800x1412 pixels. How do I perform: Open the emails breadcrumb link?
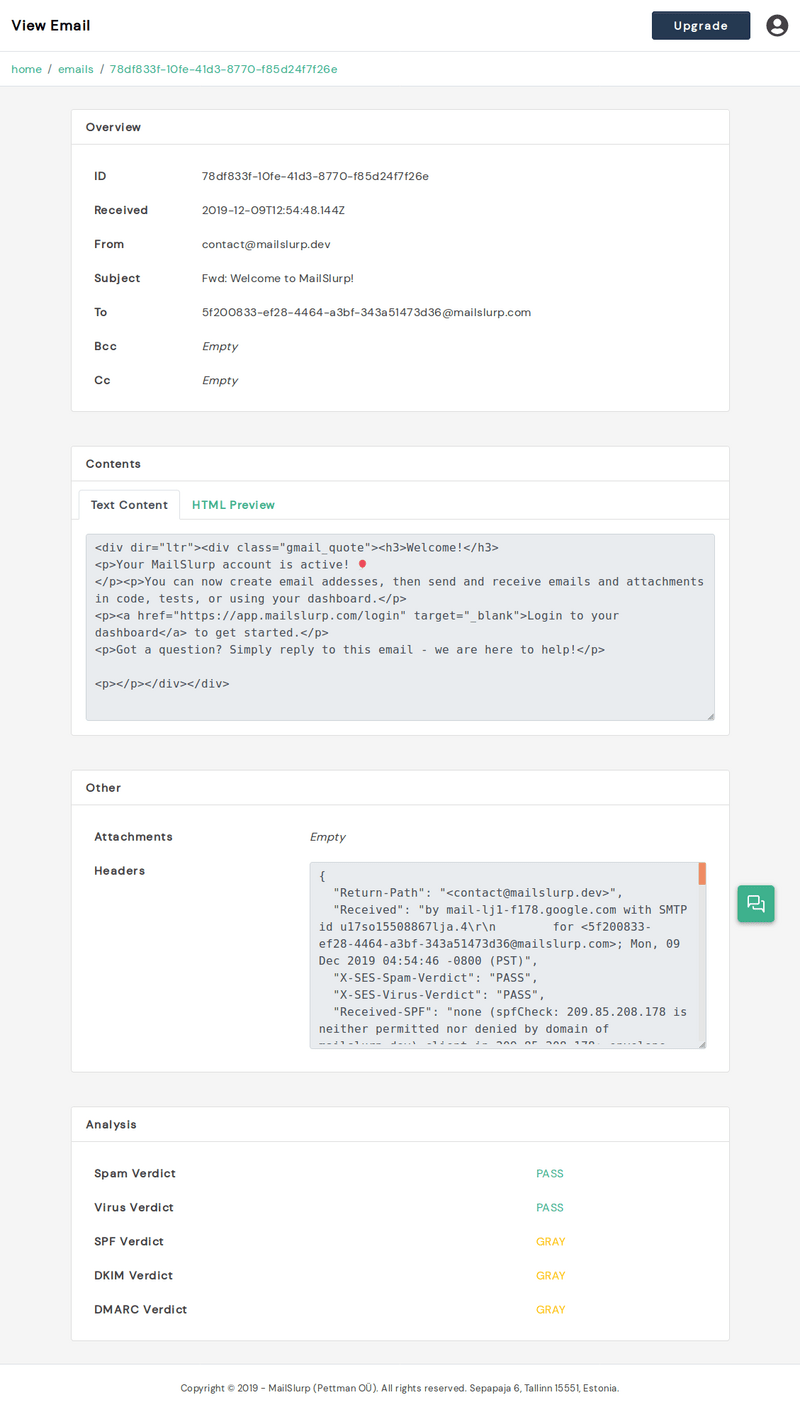(x=76, y=69)
